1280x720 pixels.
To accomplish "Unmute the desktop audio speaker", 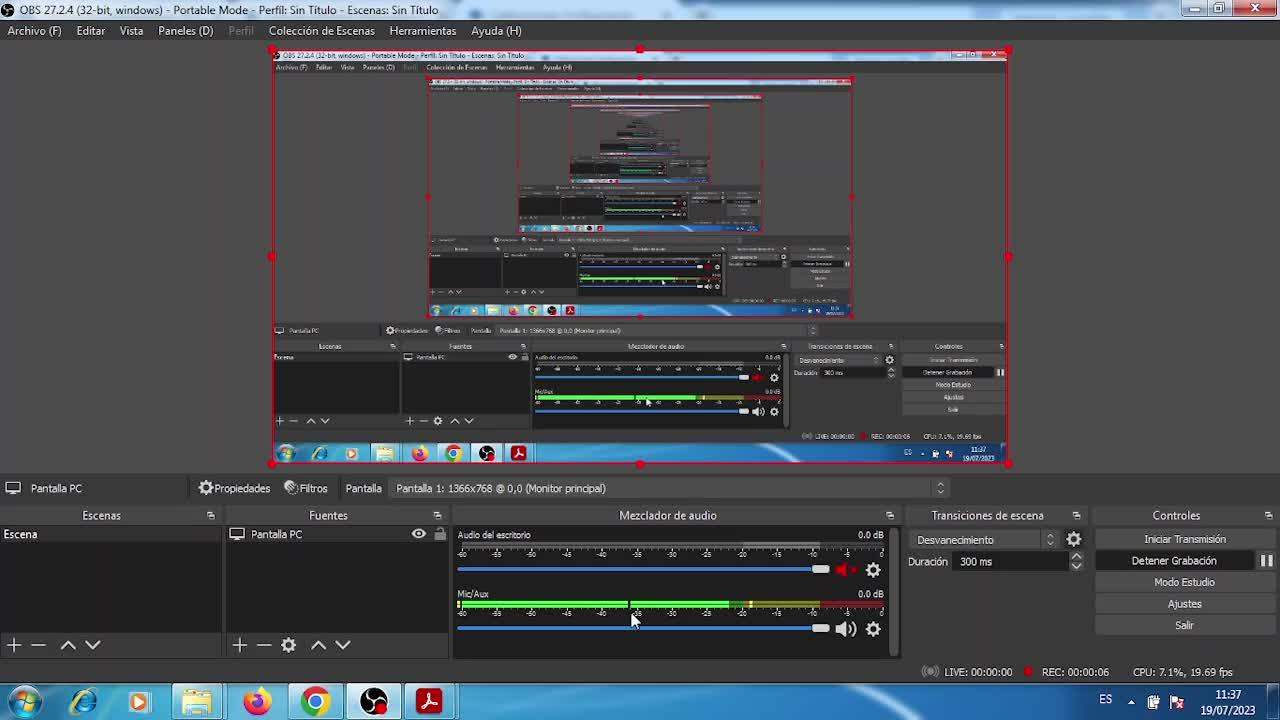I will (845, 570).
